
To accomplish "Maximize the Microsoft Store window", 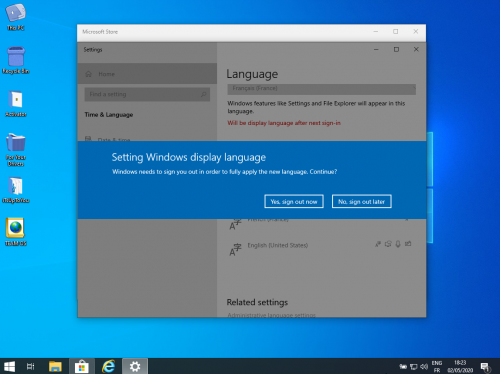I will tap(396, 31).
